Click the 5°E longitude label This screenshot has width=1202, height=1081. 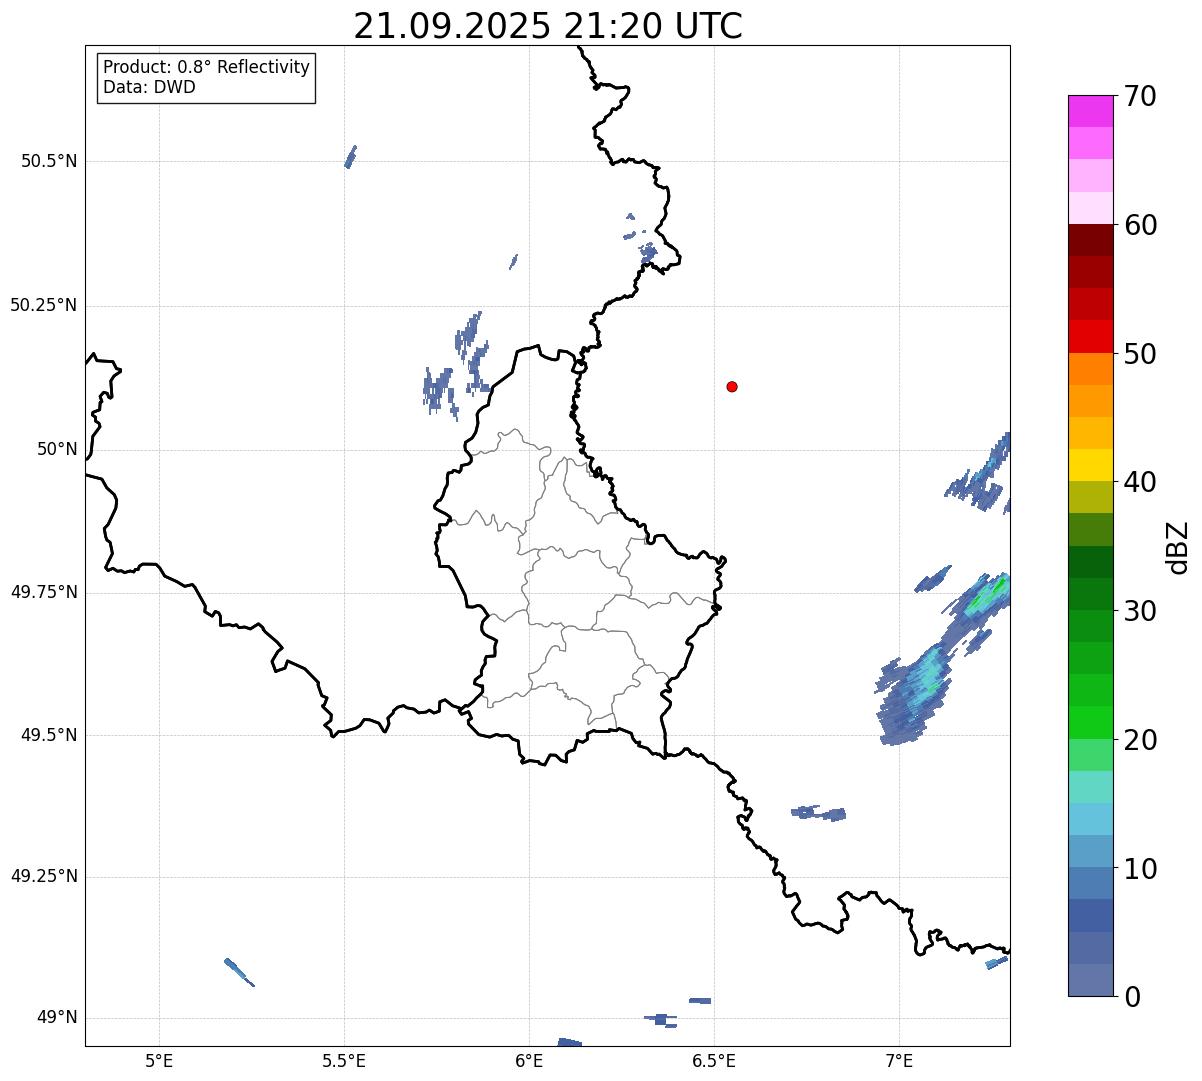point(160,1061)
